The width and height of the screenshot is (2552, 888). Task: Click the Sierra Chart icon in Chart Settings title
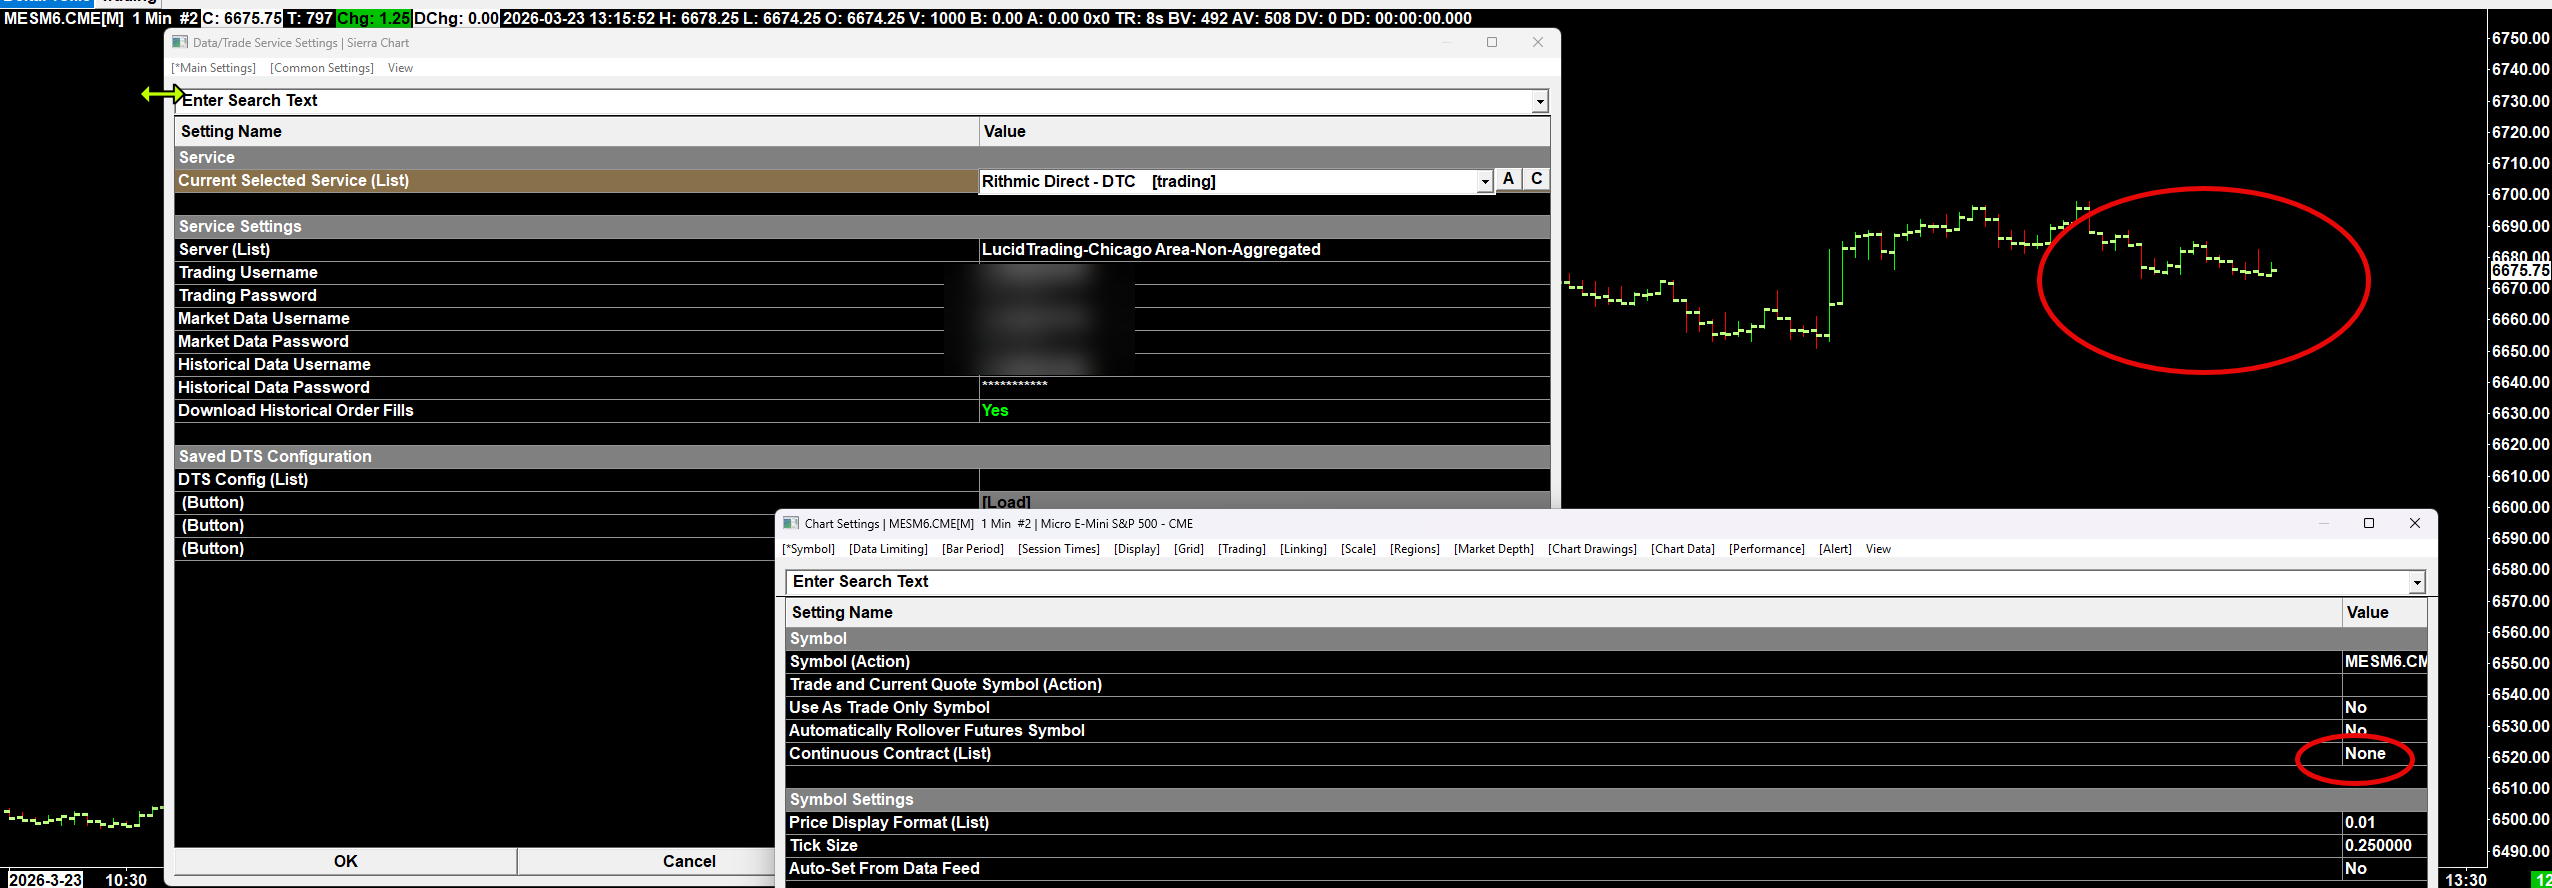click(x=791, y=523)
